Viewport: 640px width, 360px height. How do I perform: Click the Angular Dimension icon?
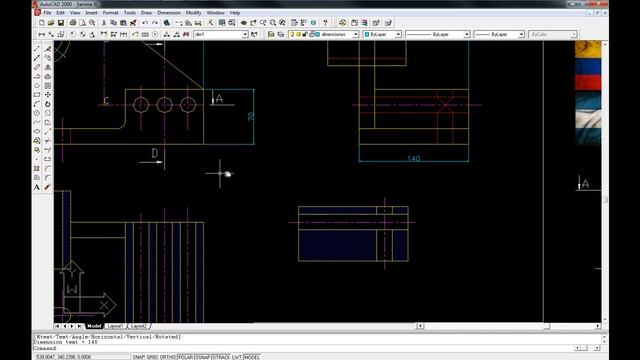(x=92, y=35)
